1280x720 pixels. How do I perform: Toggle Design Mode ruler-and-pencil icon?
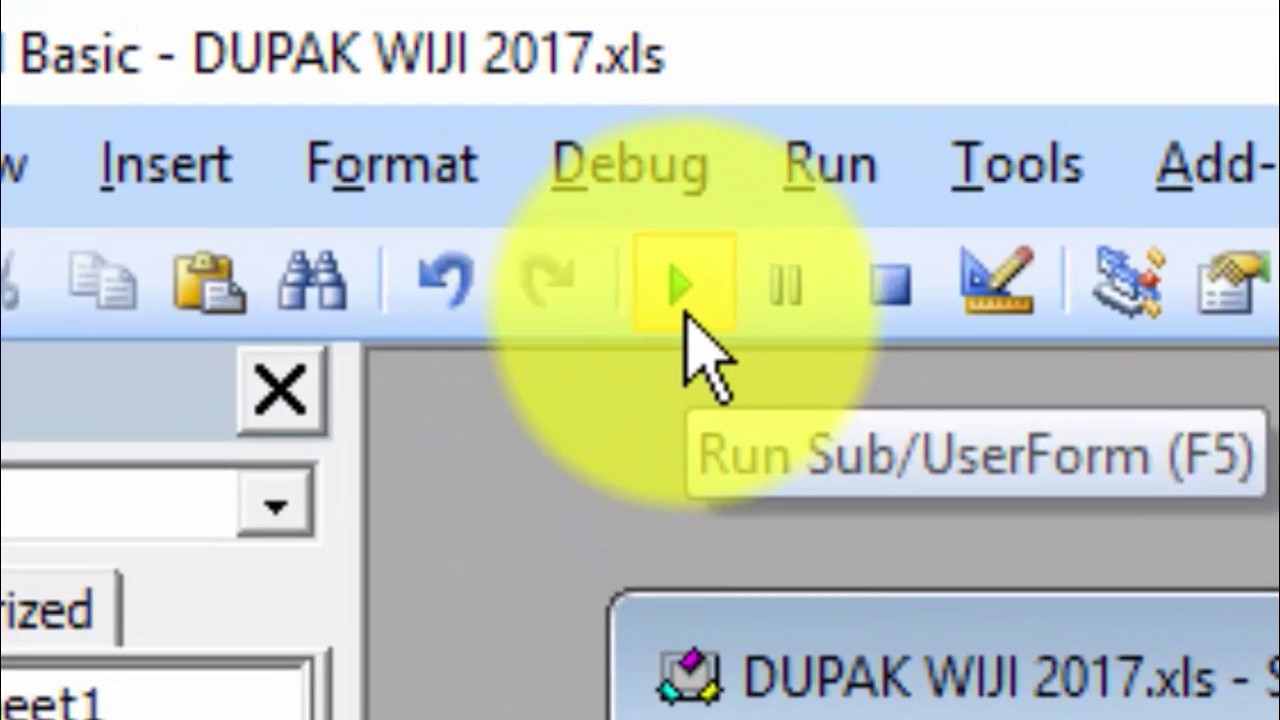(x=996, y=280)
